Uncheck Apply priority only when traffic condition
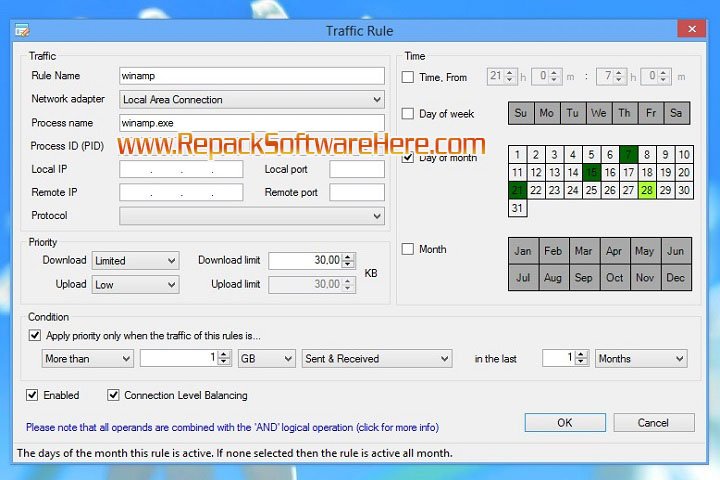 (x=35, y=335)
